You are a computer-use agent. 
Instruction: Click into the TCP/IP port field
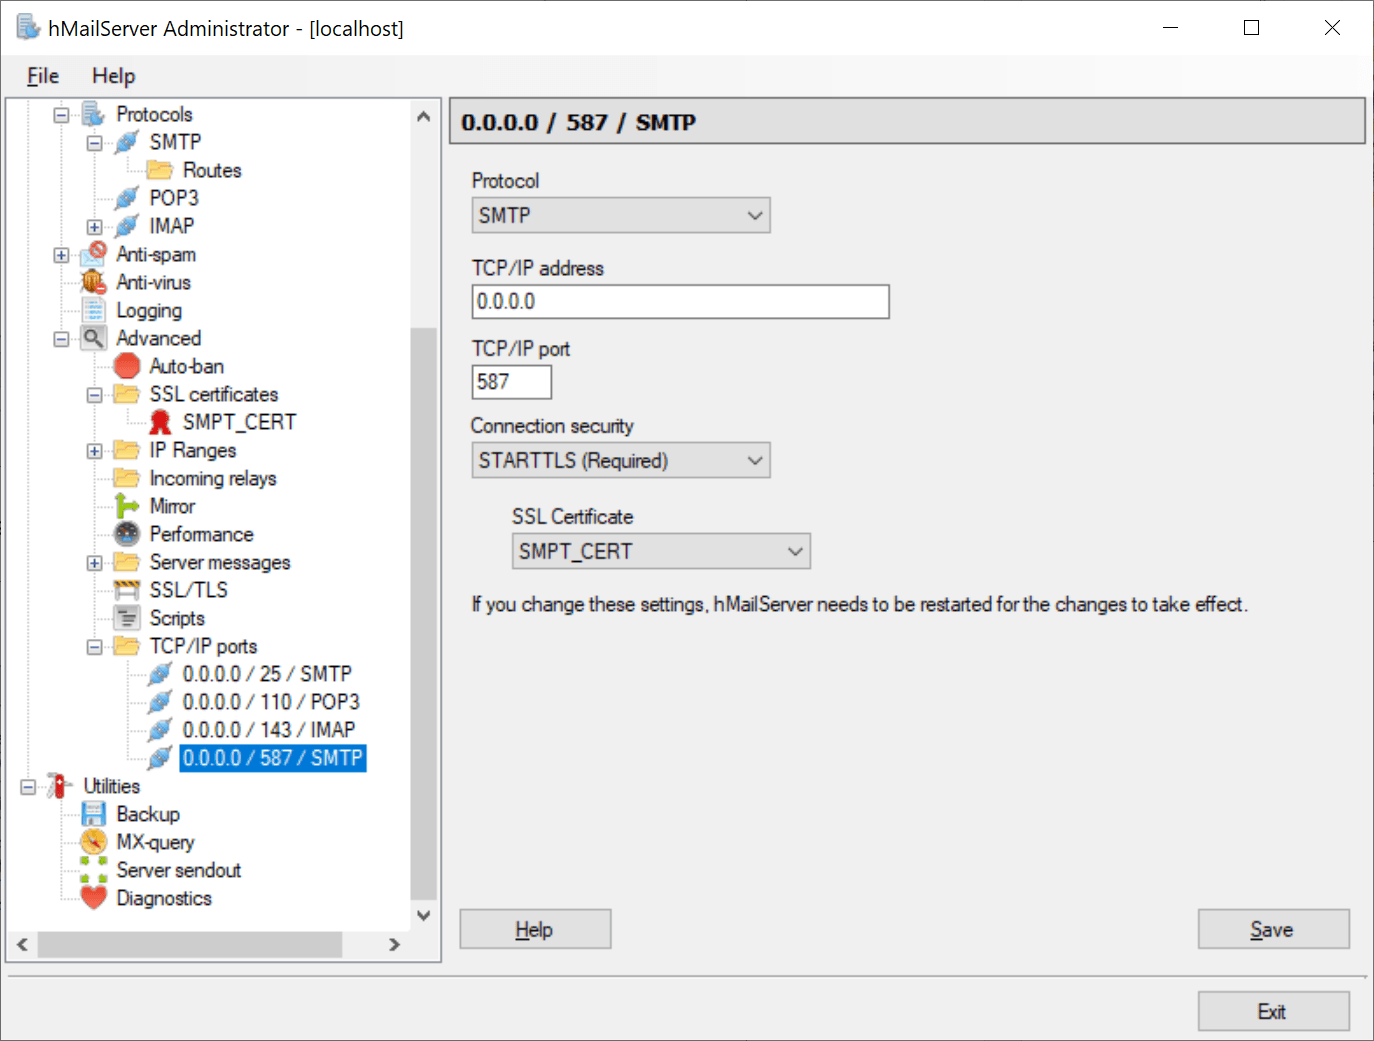point(511,382)
